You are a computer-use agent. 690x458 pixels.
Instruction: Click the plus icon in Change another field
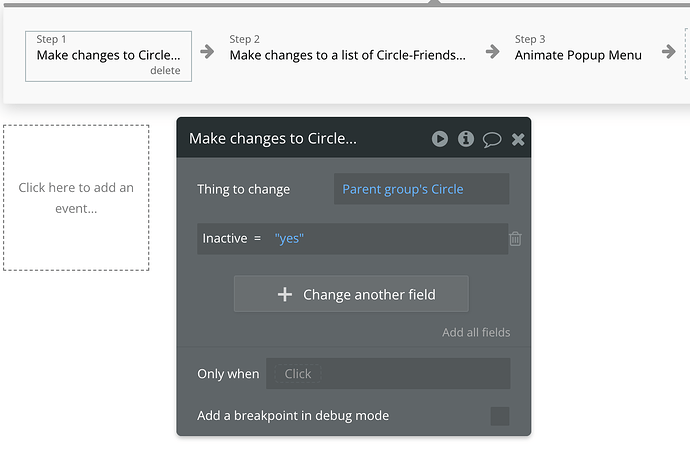tap(285, 295)
